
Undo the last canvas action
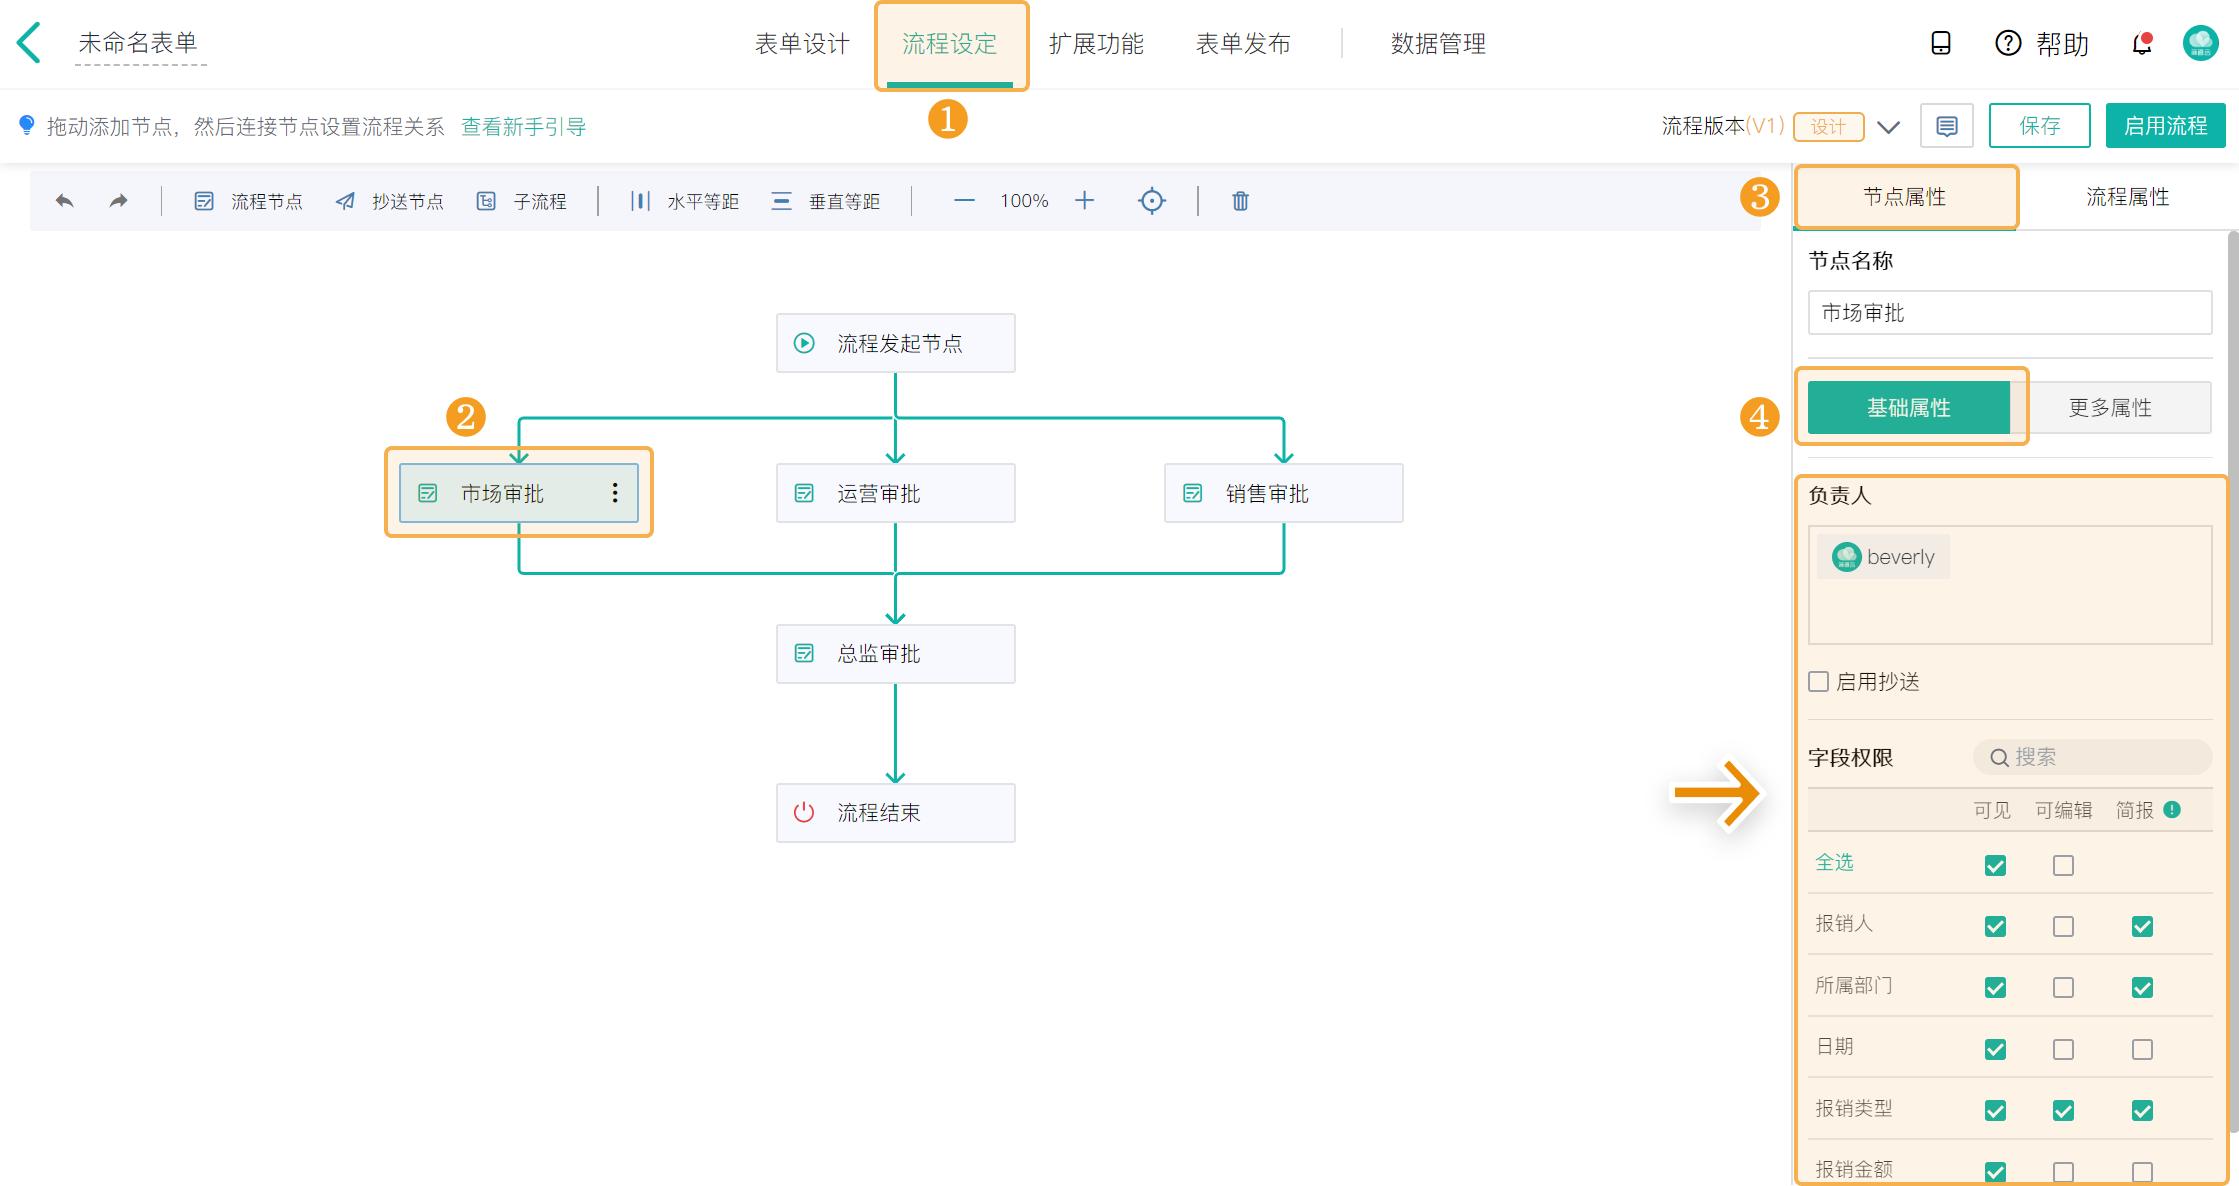tap(64, 200)
